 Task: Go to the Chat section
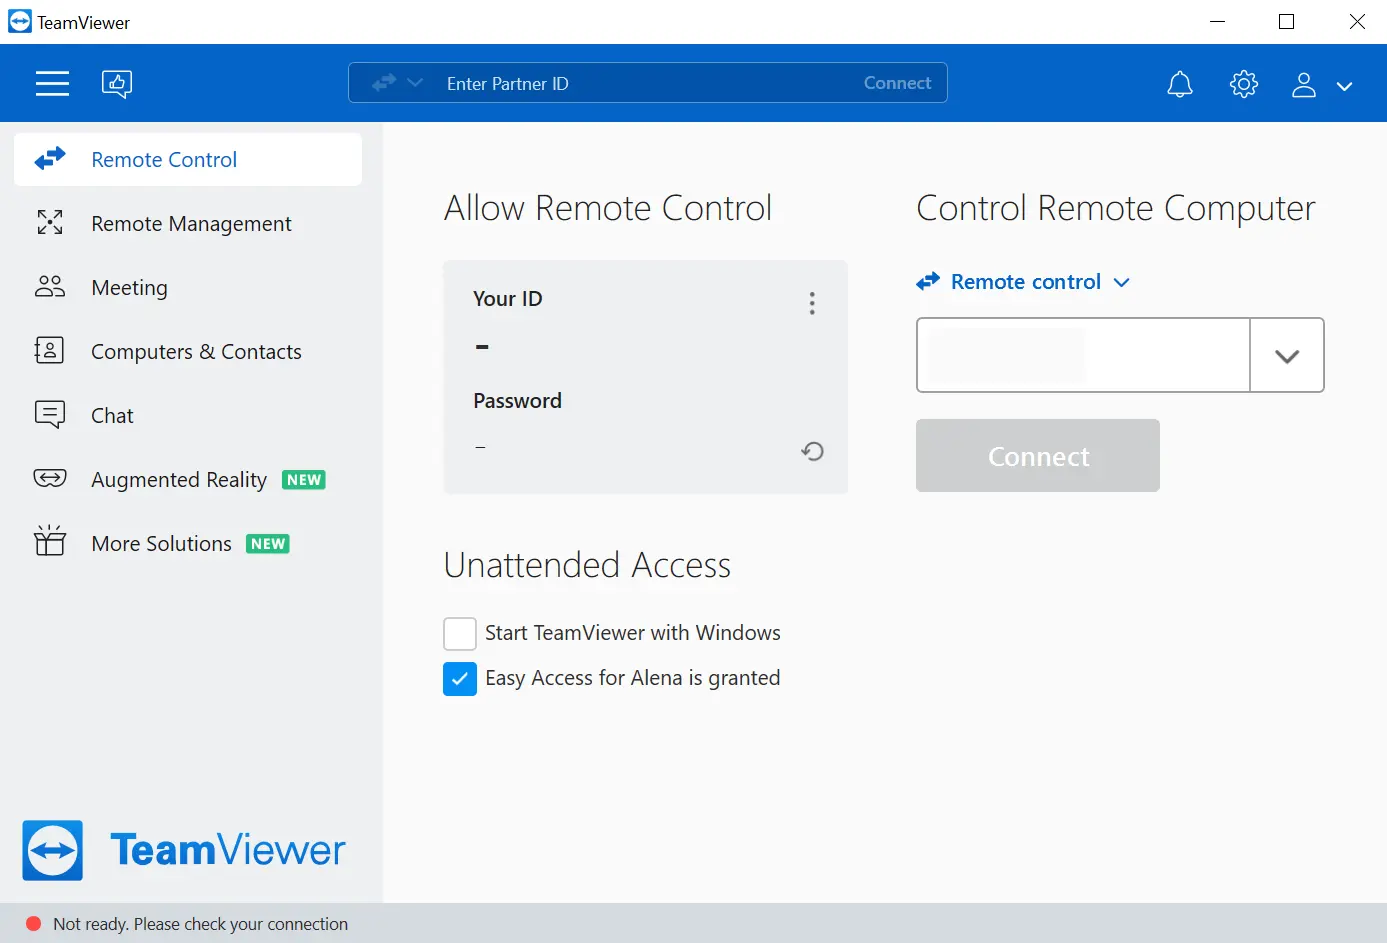188,415
